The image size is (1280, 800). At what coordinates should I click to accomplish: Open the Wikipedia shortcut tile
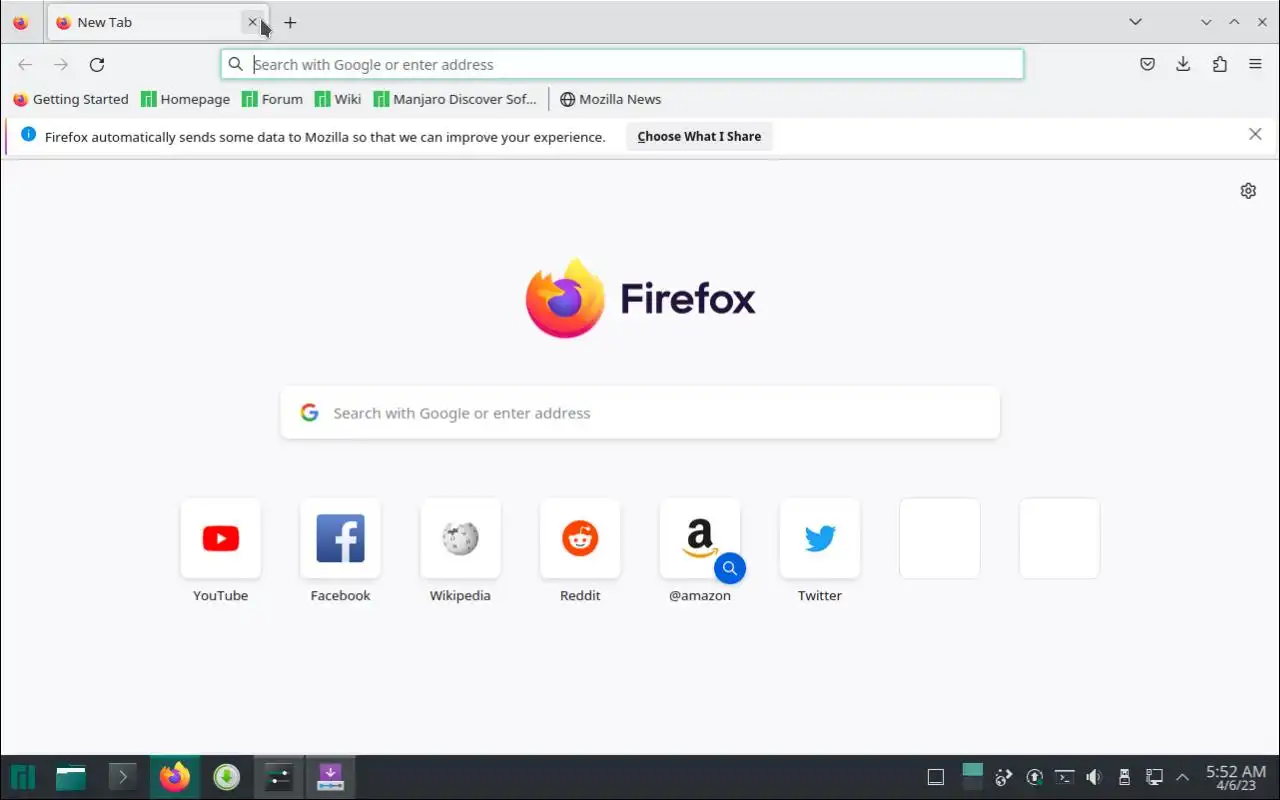(x=460, y=538)
